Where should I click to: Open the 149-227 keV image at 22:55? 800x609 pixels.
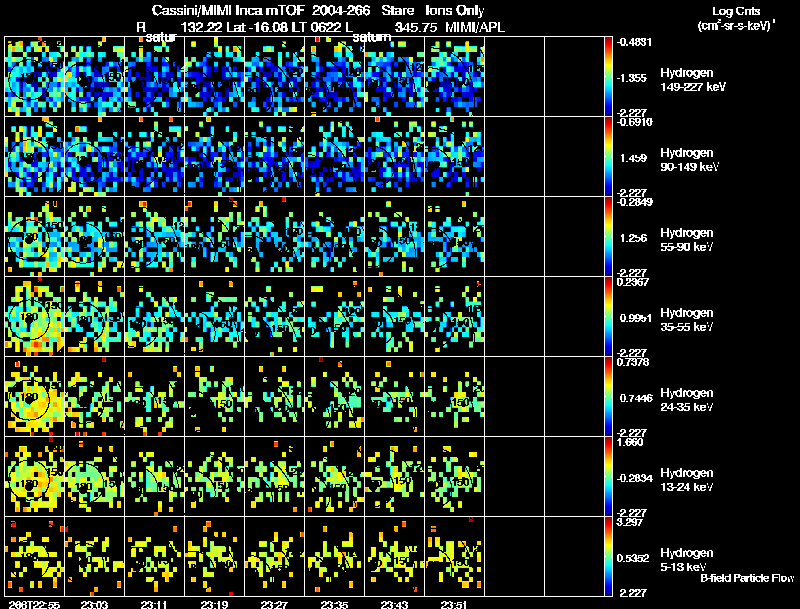pos(35,76)
